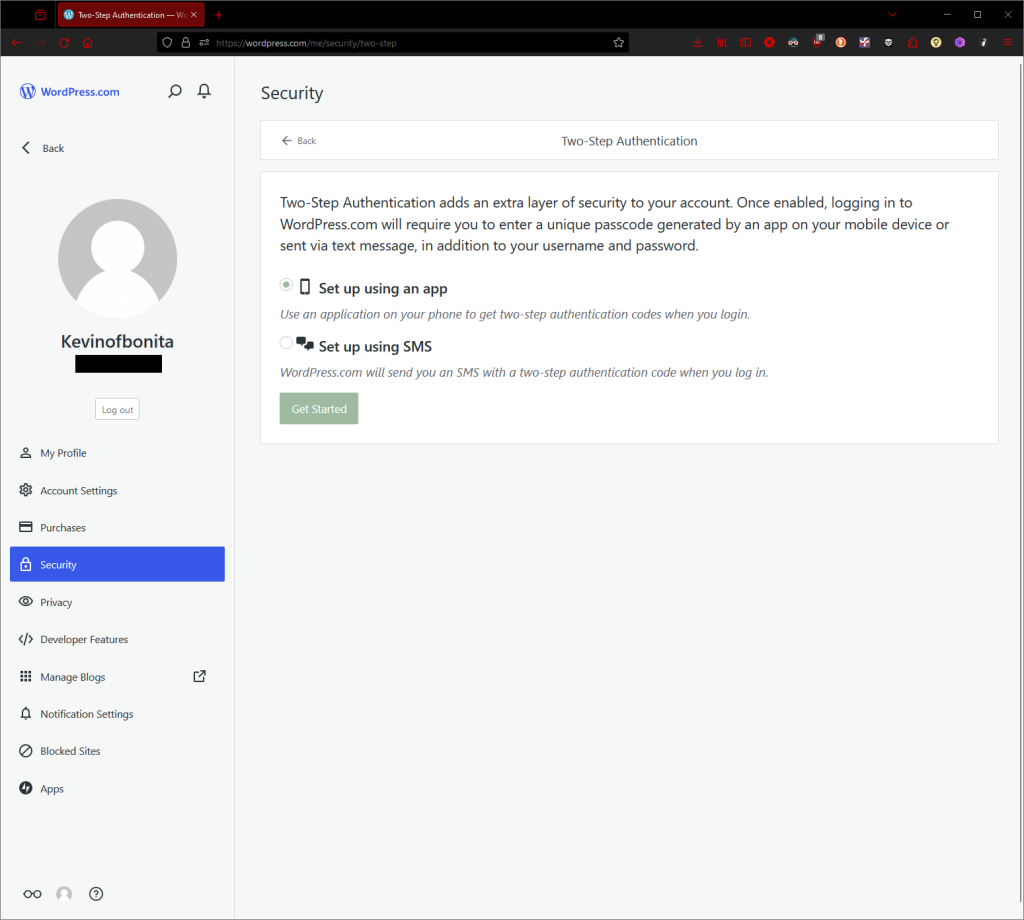Click the browser reload icon
This screenshot has height=920, width=1024.
[64, 43]
